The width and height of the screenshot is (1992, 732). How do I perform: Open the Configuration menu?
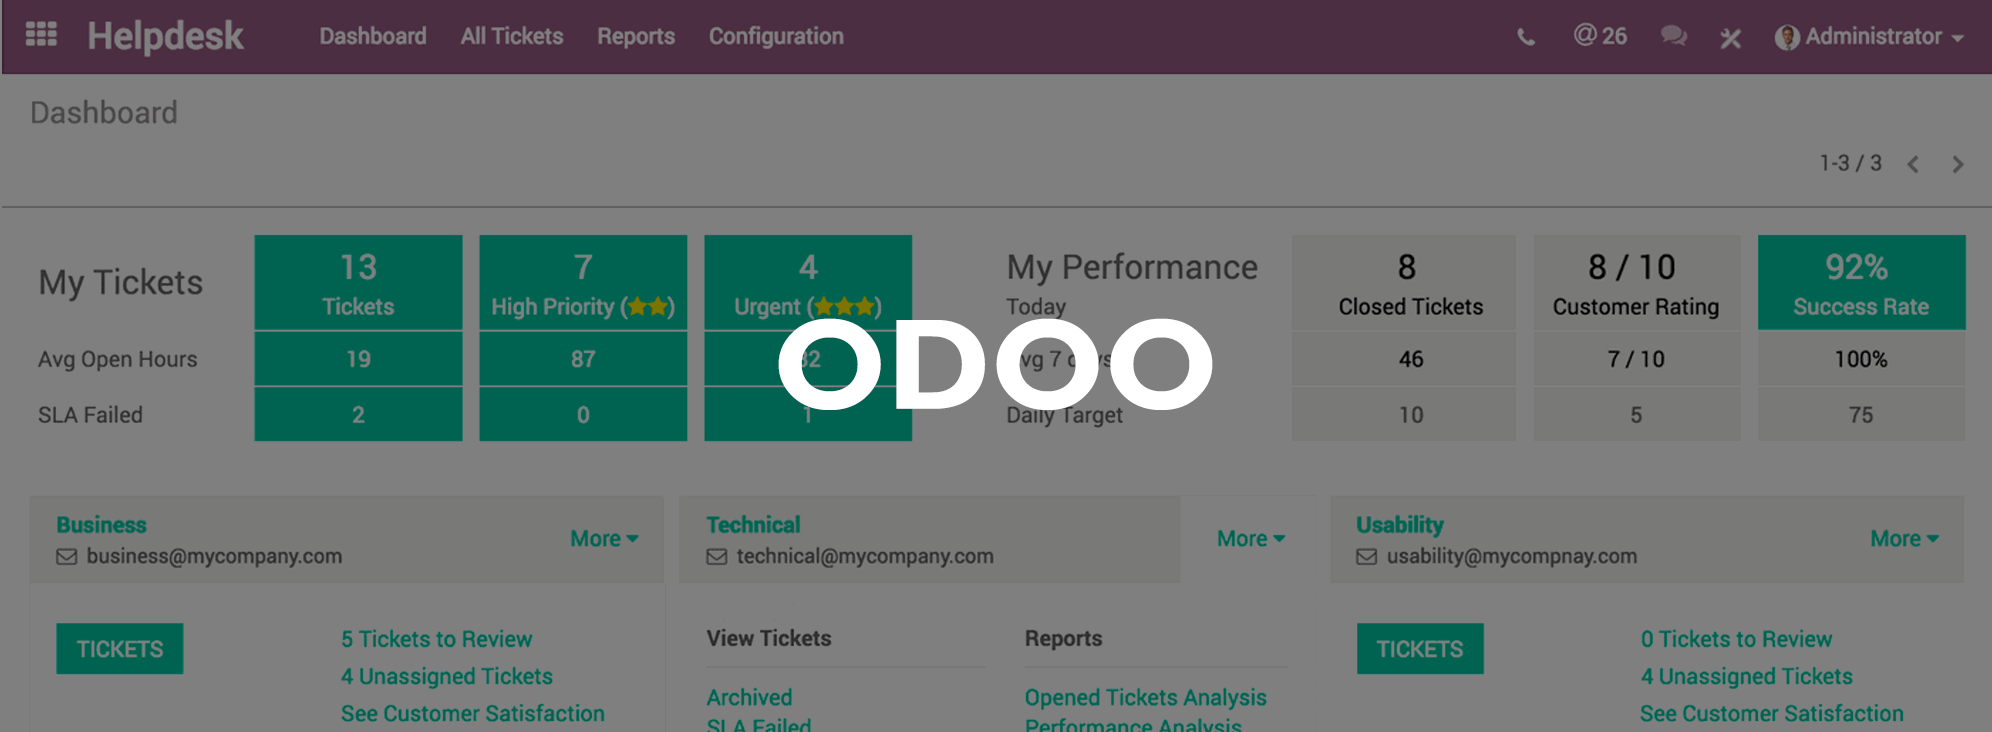point(776,36)
